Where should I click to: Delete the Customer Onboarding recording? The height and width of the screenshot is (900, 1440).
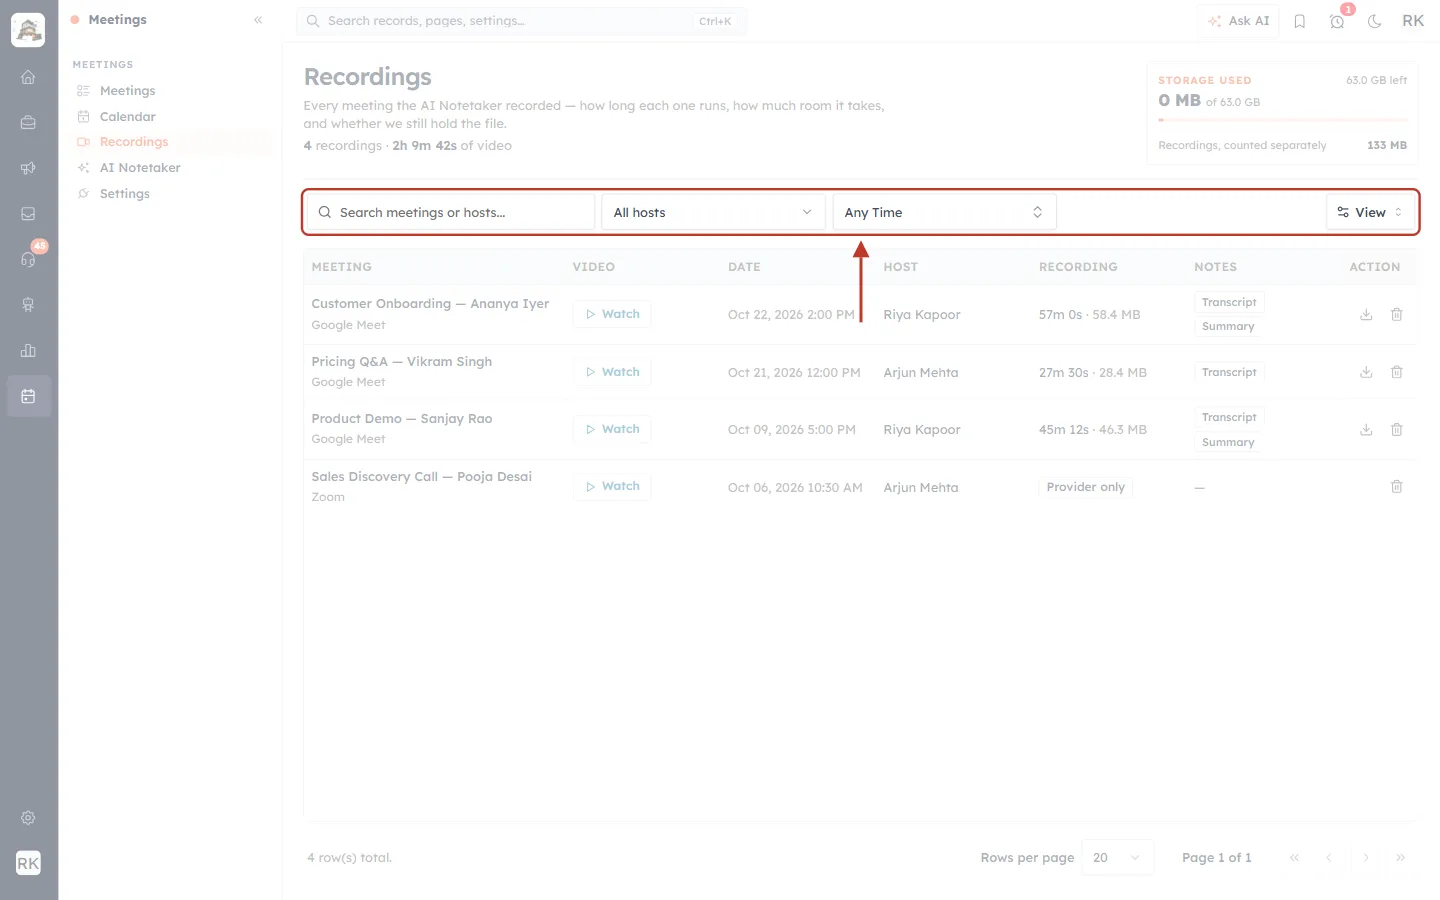pyautogui.click(x=1397, y=315)
